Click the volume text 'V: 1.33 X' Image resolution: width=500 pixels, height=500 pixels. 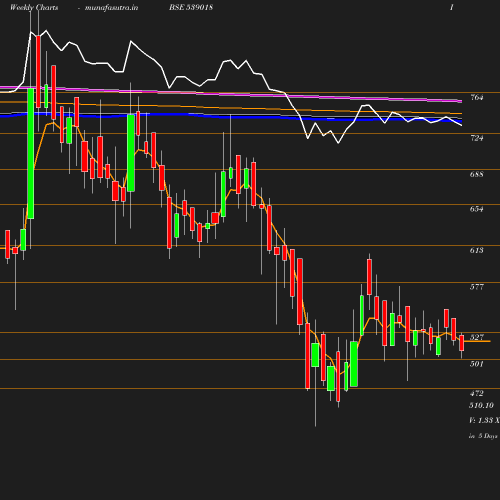click(x=484, y=420)
